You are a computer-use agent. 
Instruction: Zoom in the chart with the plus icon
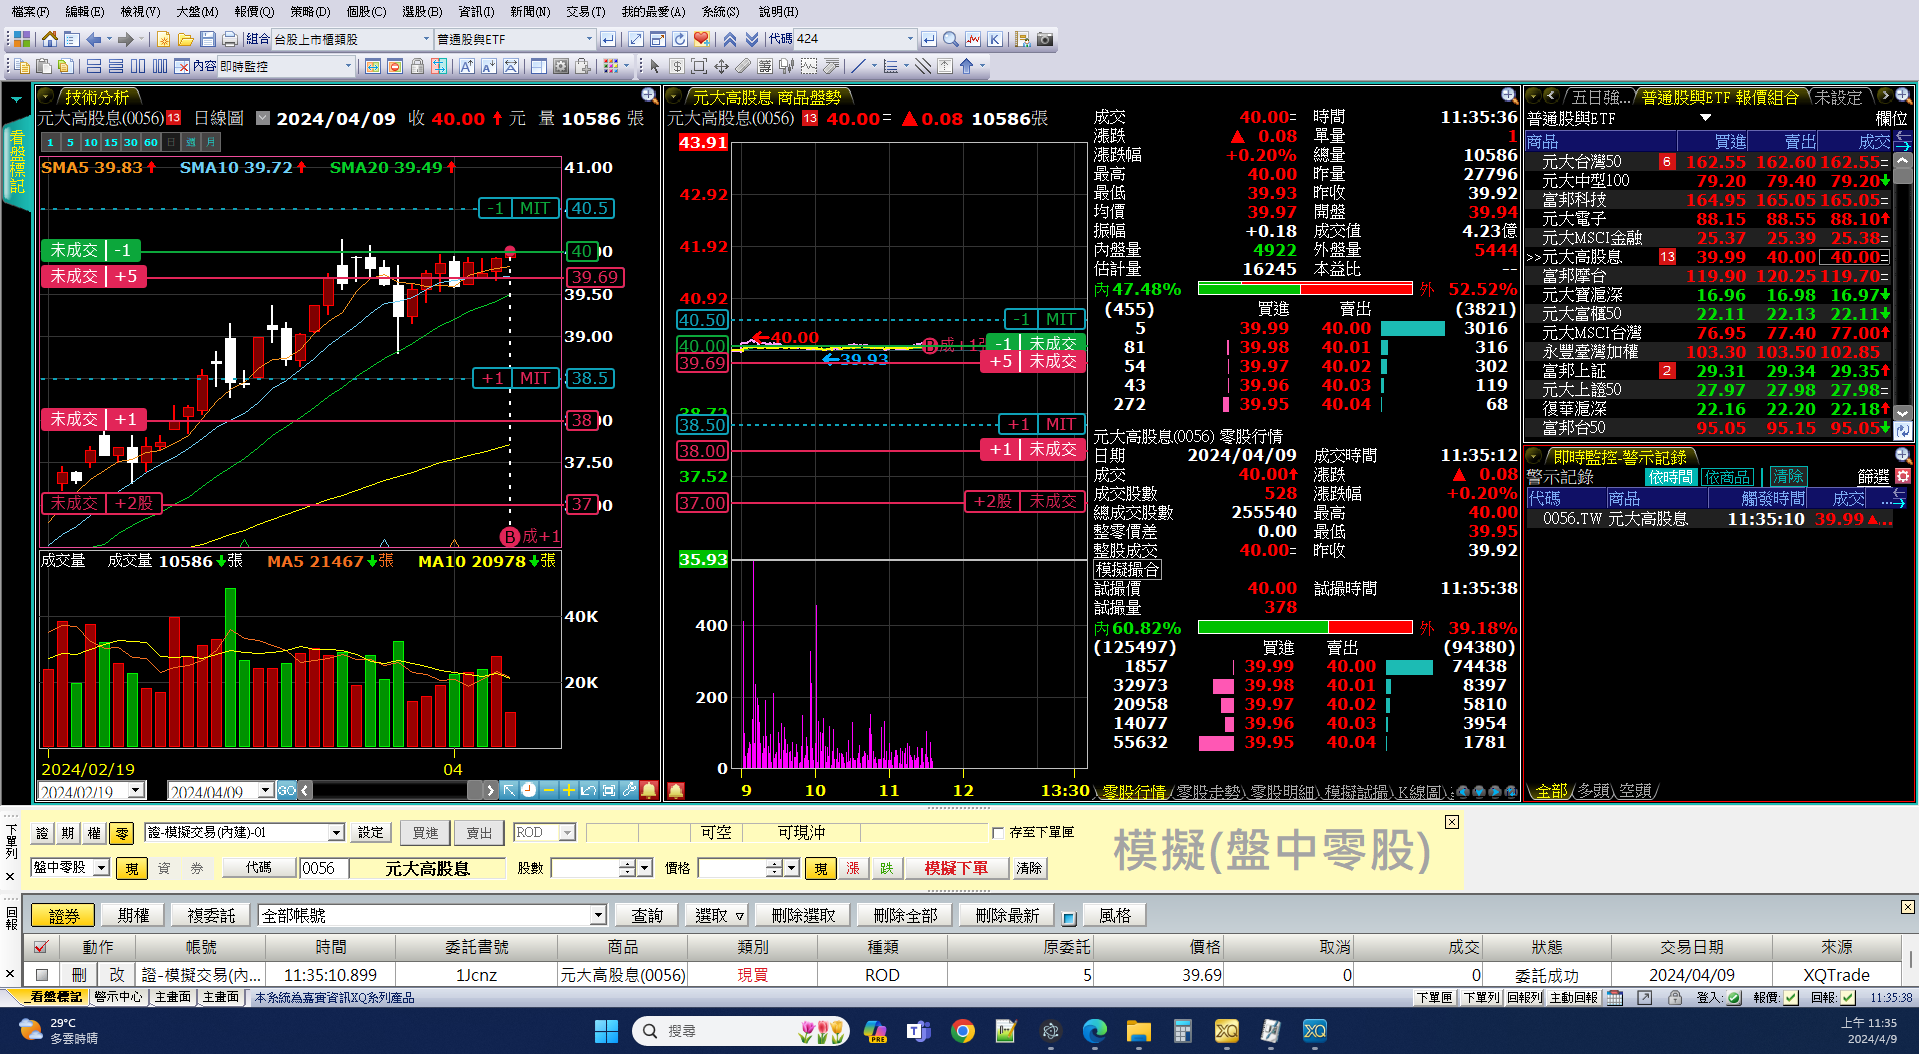coord(568,790)
